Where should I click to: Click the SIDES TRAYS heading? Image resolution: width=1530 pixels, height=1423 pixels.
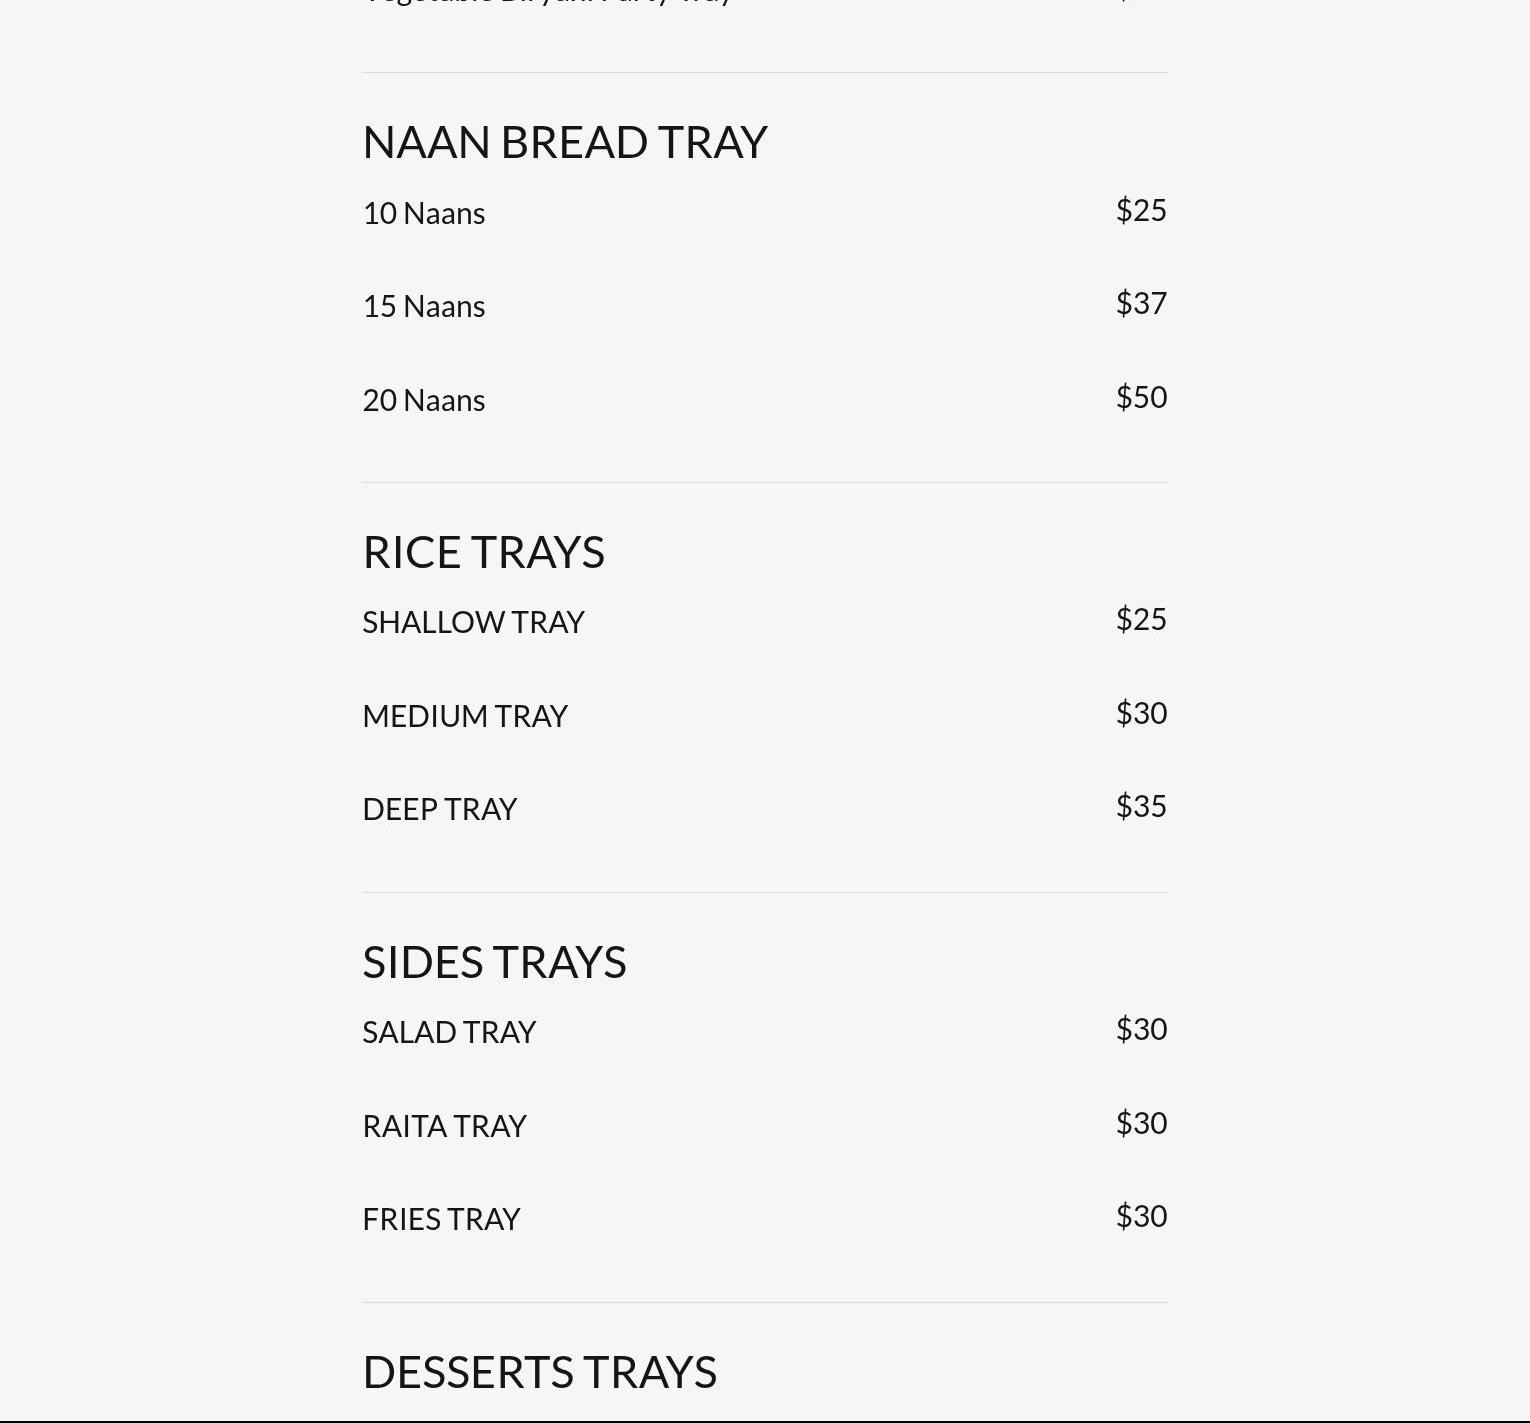click(x=494, y=962)
